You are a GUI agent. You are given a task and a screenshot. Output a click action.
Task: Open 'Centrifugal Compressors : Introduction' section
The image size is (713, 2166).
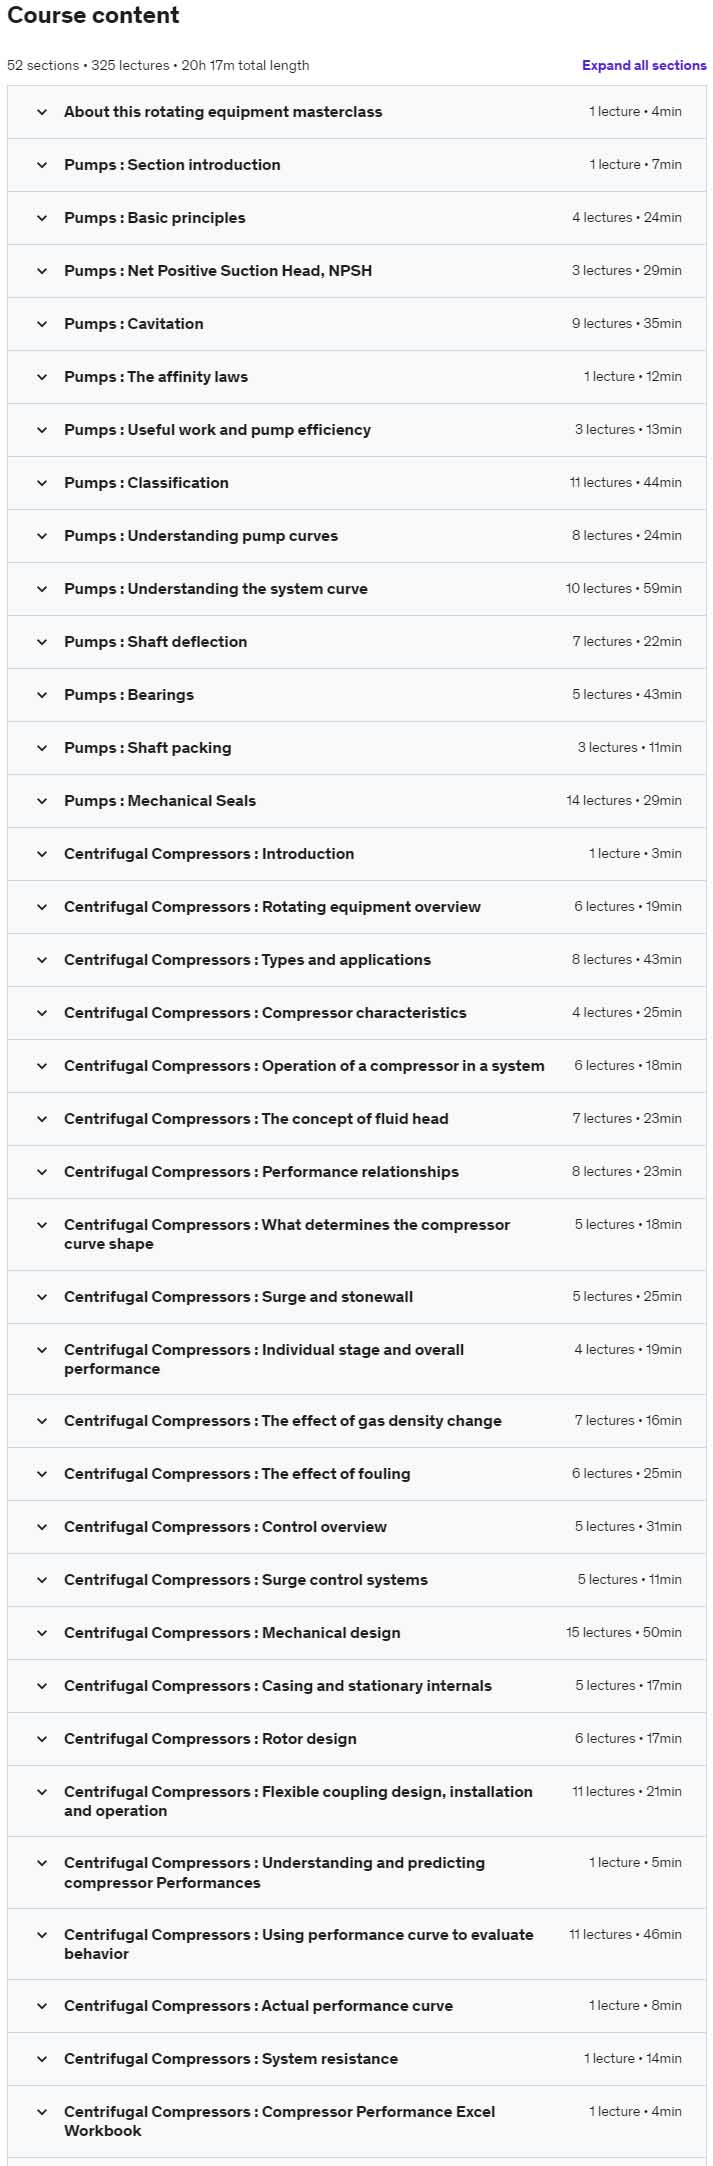[208, 854]
